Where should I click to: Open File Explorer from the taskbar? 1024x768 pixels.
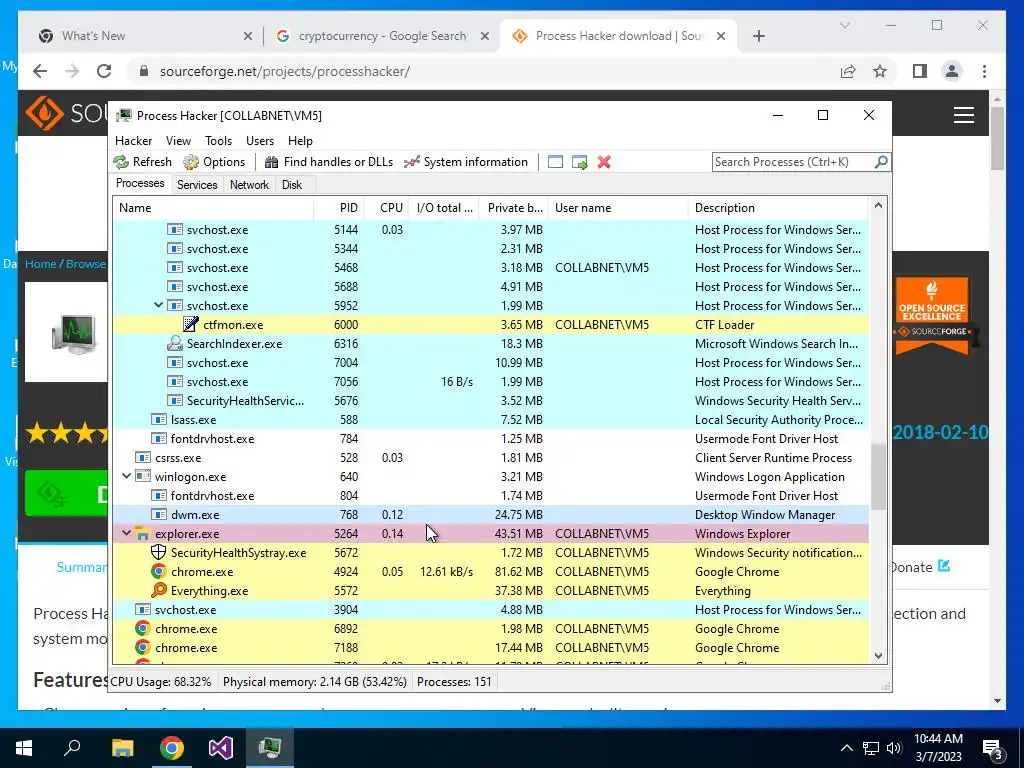click(122, 748)
